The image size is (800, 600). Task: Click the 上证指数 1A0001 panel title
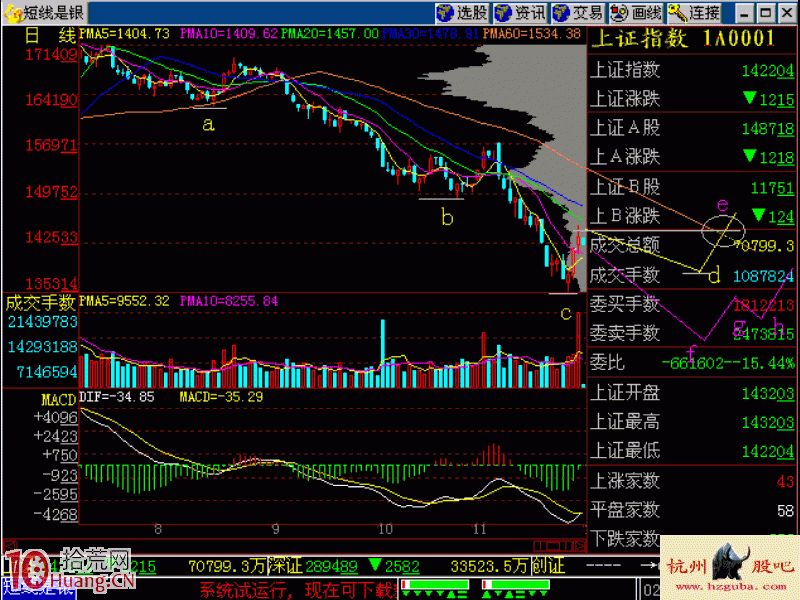point(683,39)
